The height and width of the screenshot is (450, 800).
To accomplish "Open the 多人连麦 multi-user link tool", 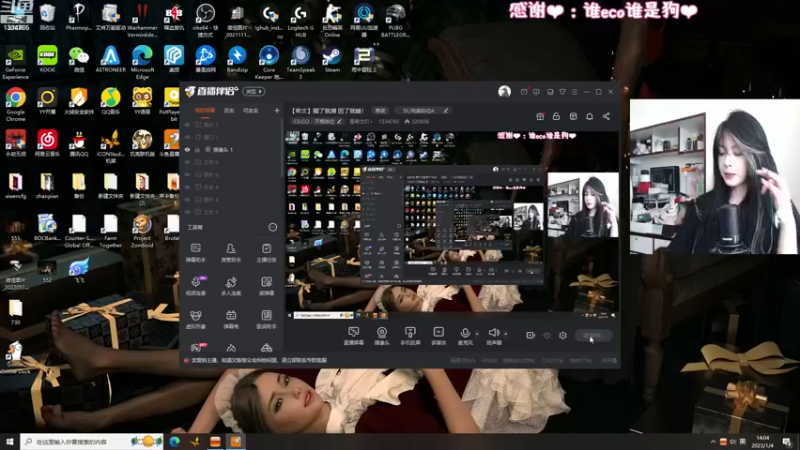I will click(231, 286).
